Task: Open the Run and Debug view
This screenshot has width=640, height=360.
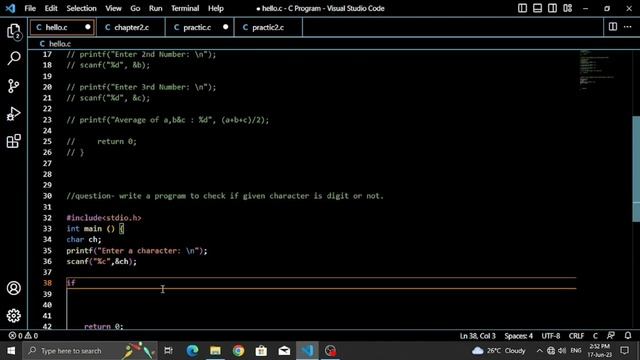Action: click(13, 114)
